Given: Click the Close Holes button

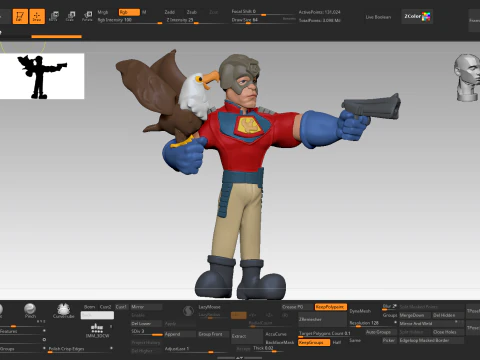Looking at the screenshot, I should (x=448, y=332).
